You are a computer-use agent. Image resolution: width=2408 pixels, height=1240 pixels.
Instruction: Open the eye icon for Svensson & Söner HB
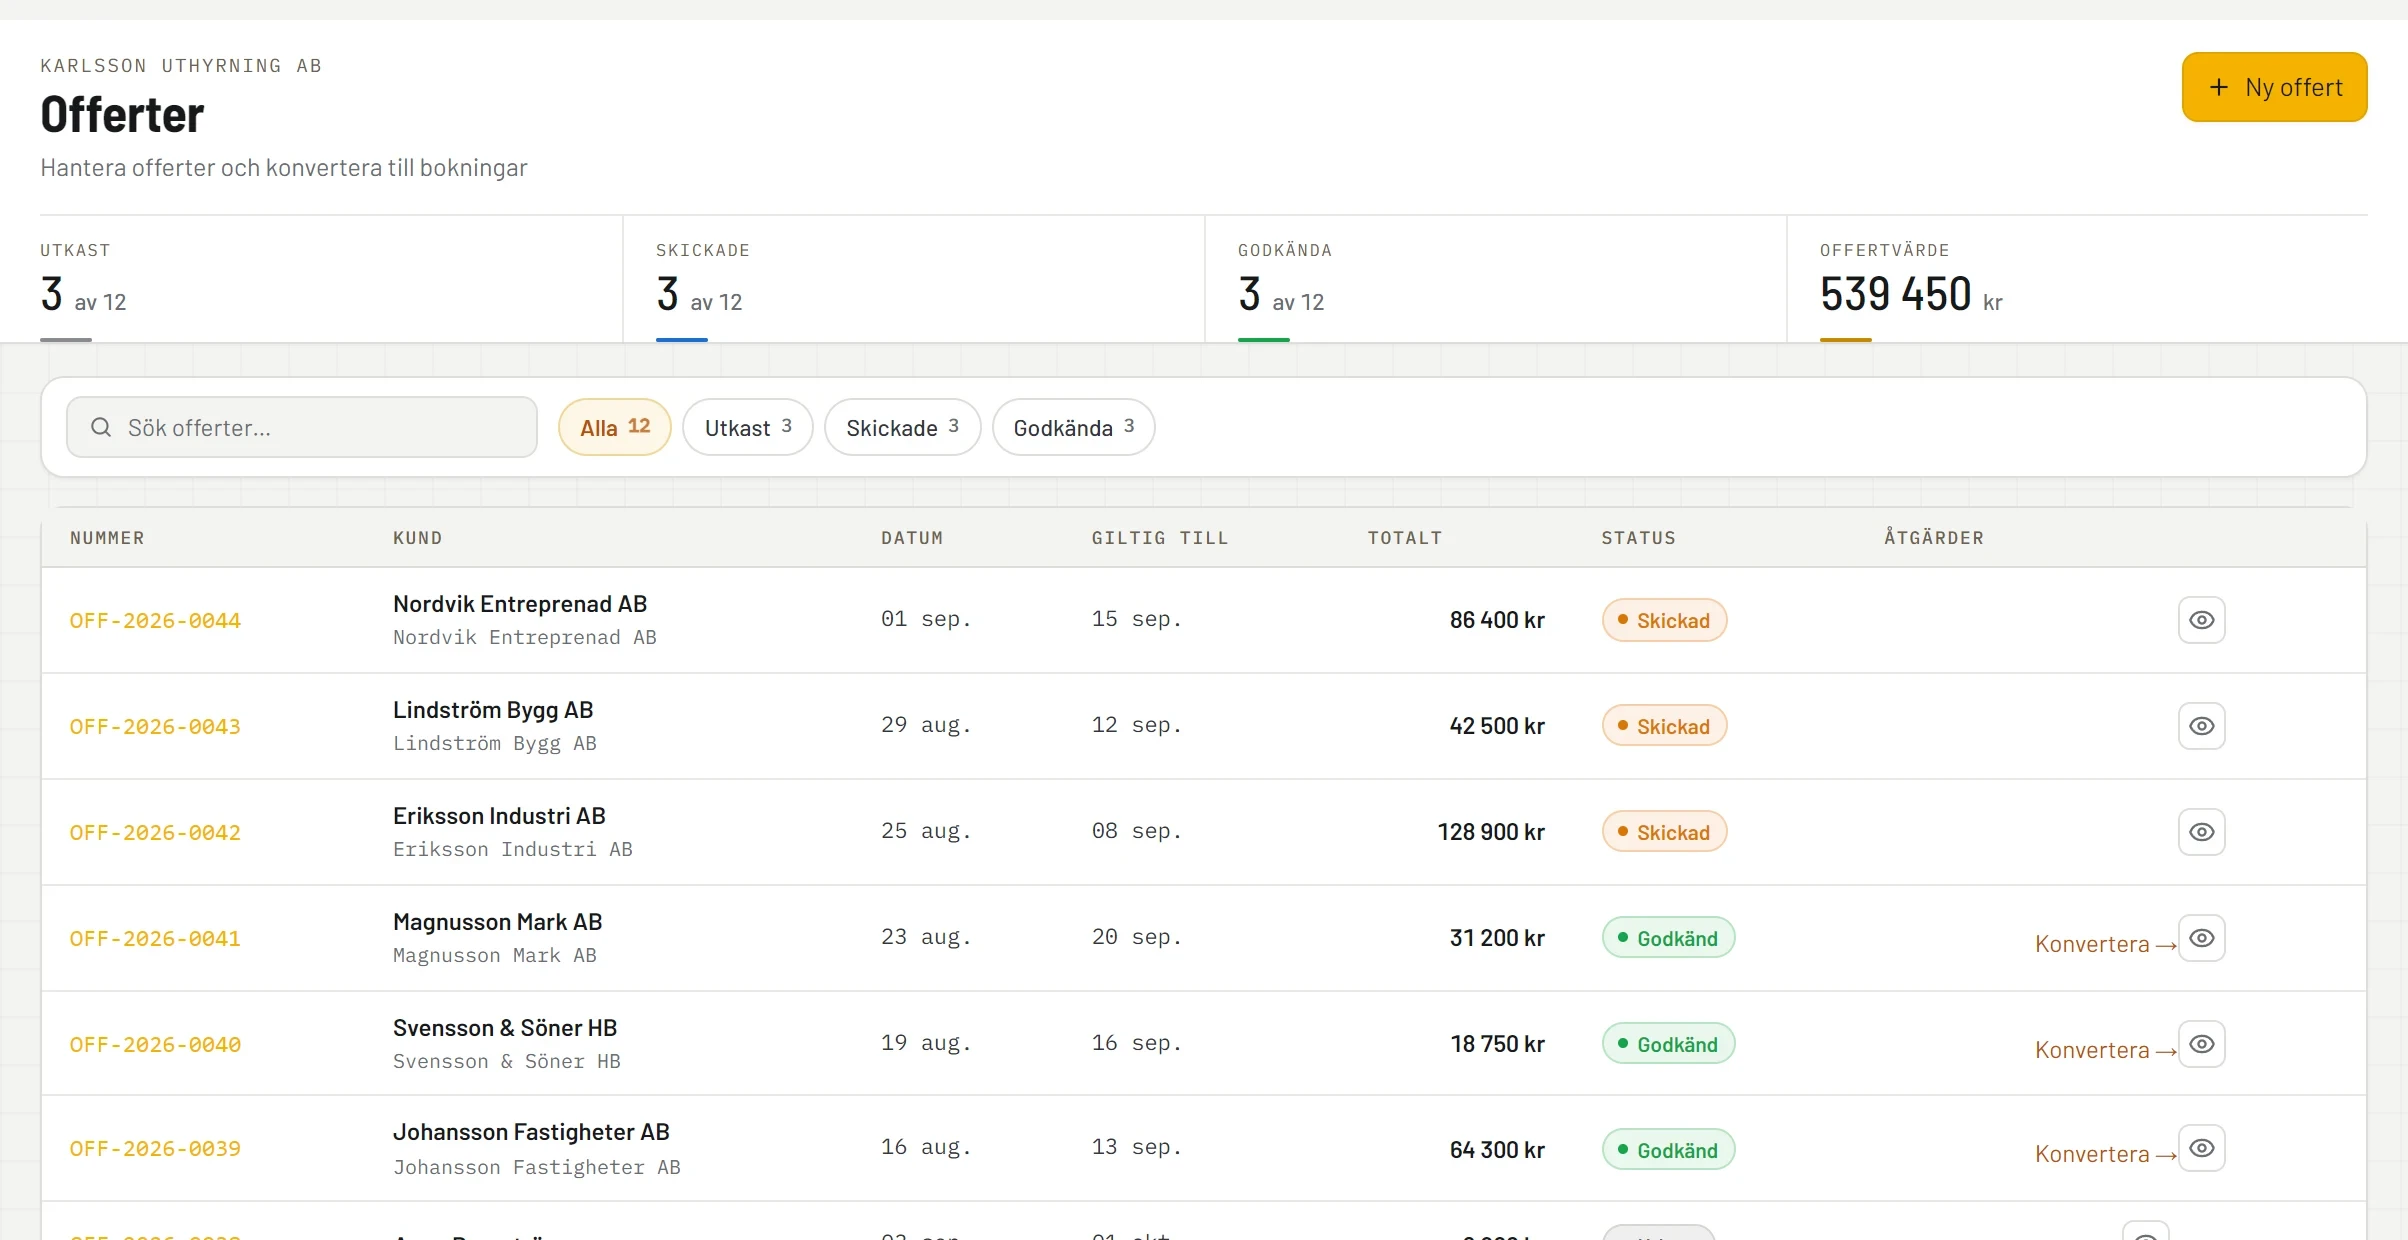(x=2201, y=1044)
